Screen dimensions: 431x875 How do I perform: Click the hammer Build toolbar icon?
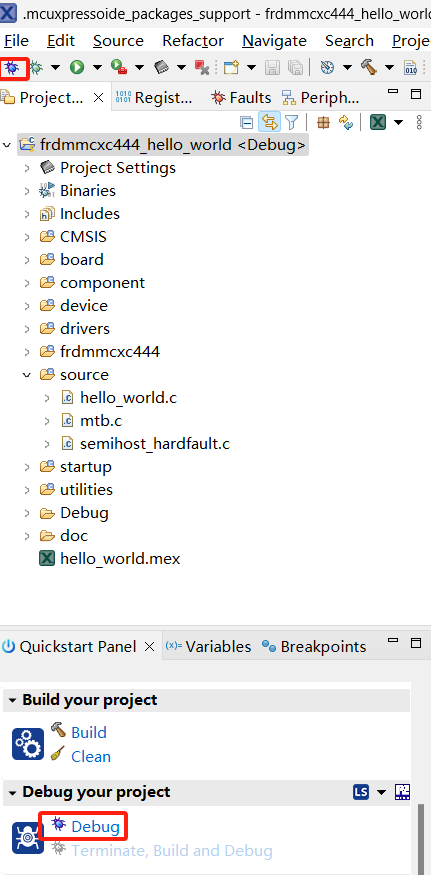click(368, 68)
